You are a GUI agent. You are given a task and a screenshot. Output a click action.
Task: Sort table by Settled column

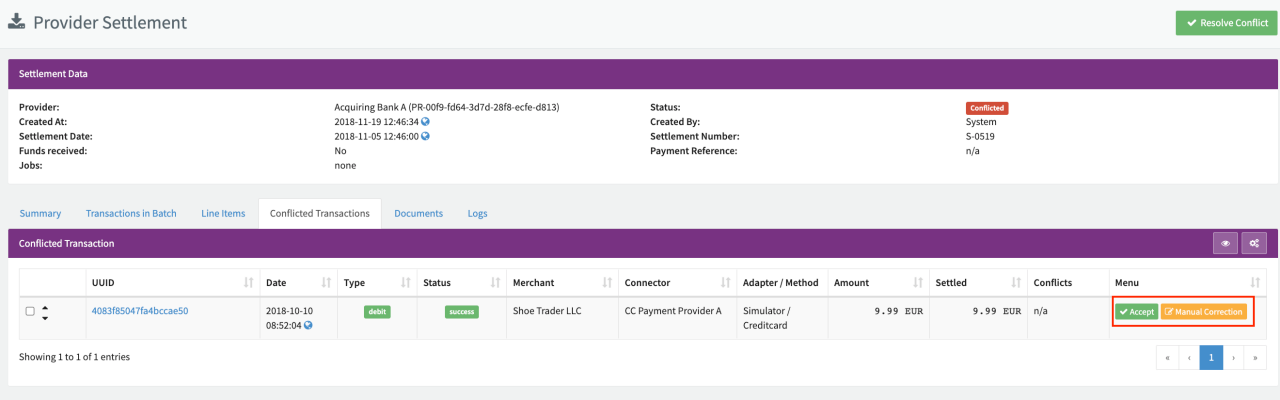click(x=1016, y=283)
